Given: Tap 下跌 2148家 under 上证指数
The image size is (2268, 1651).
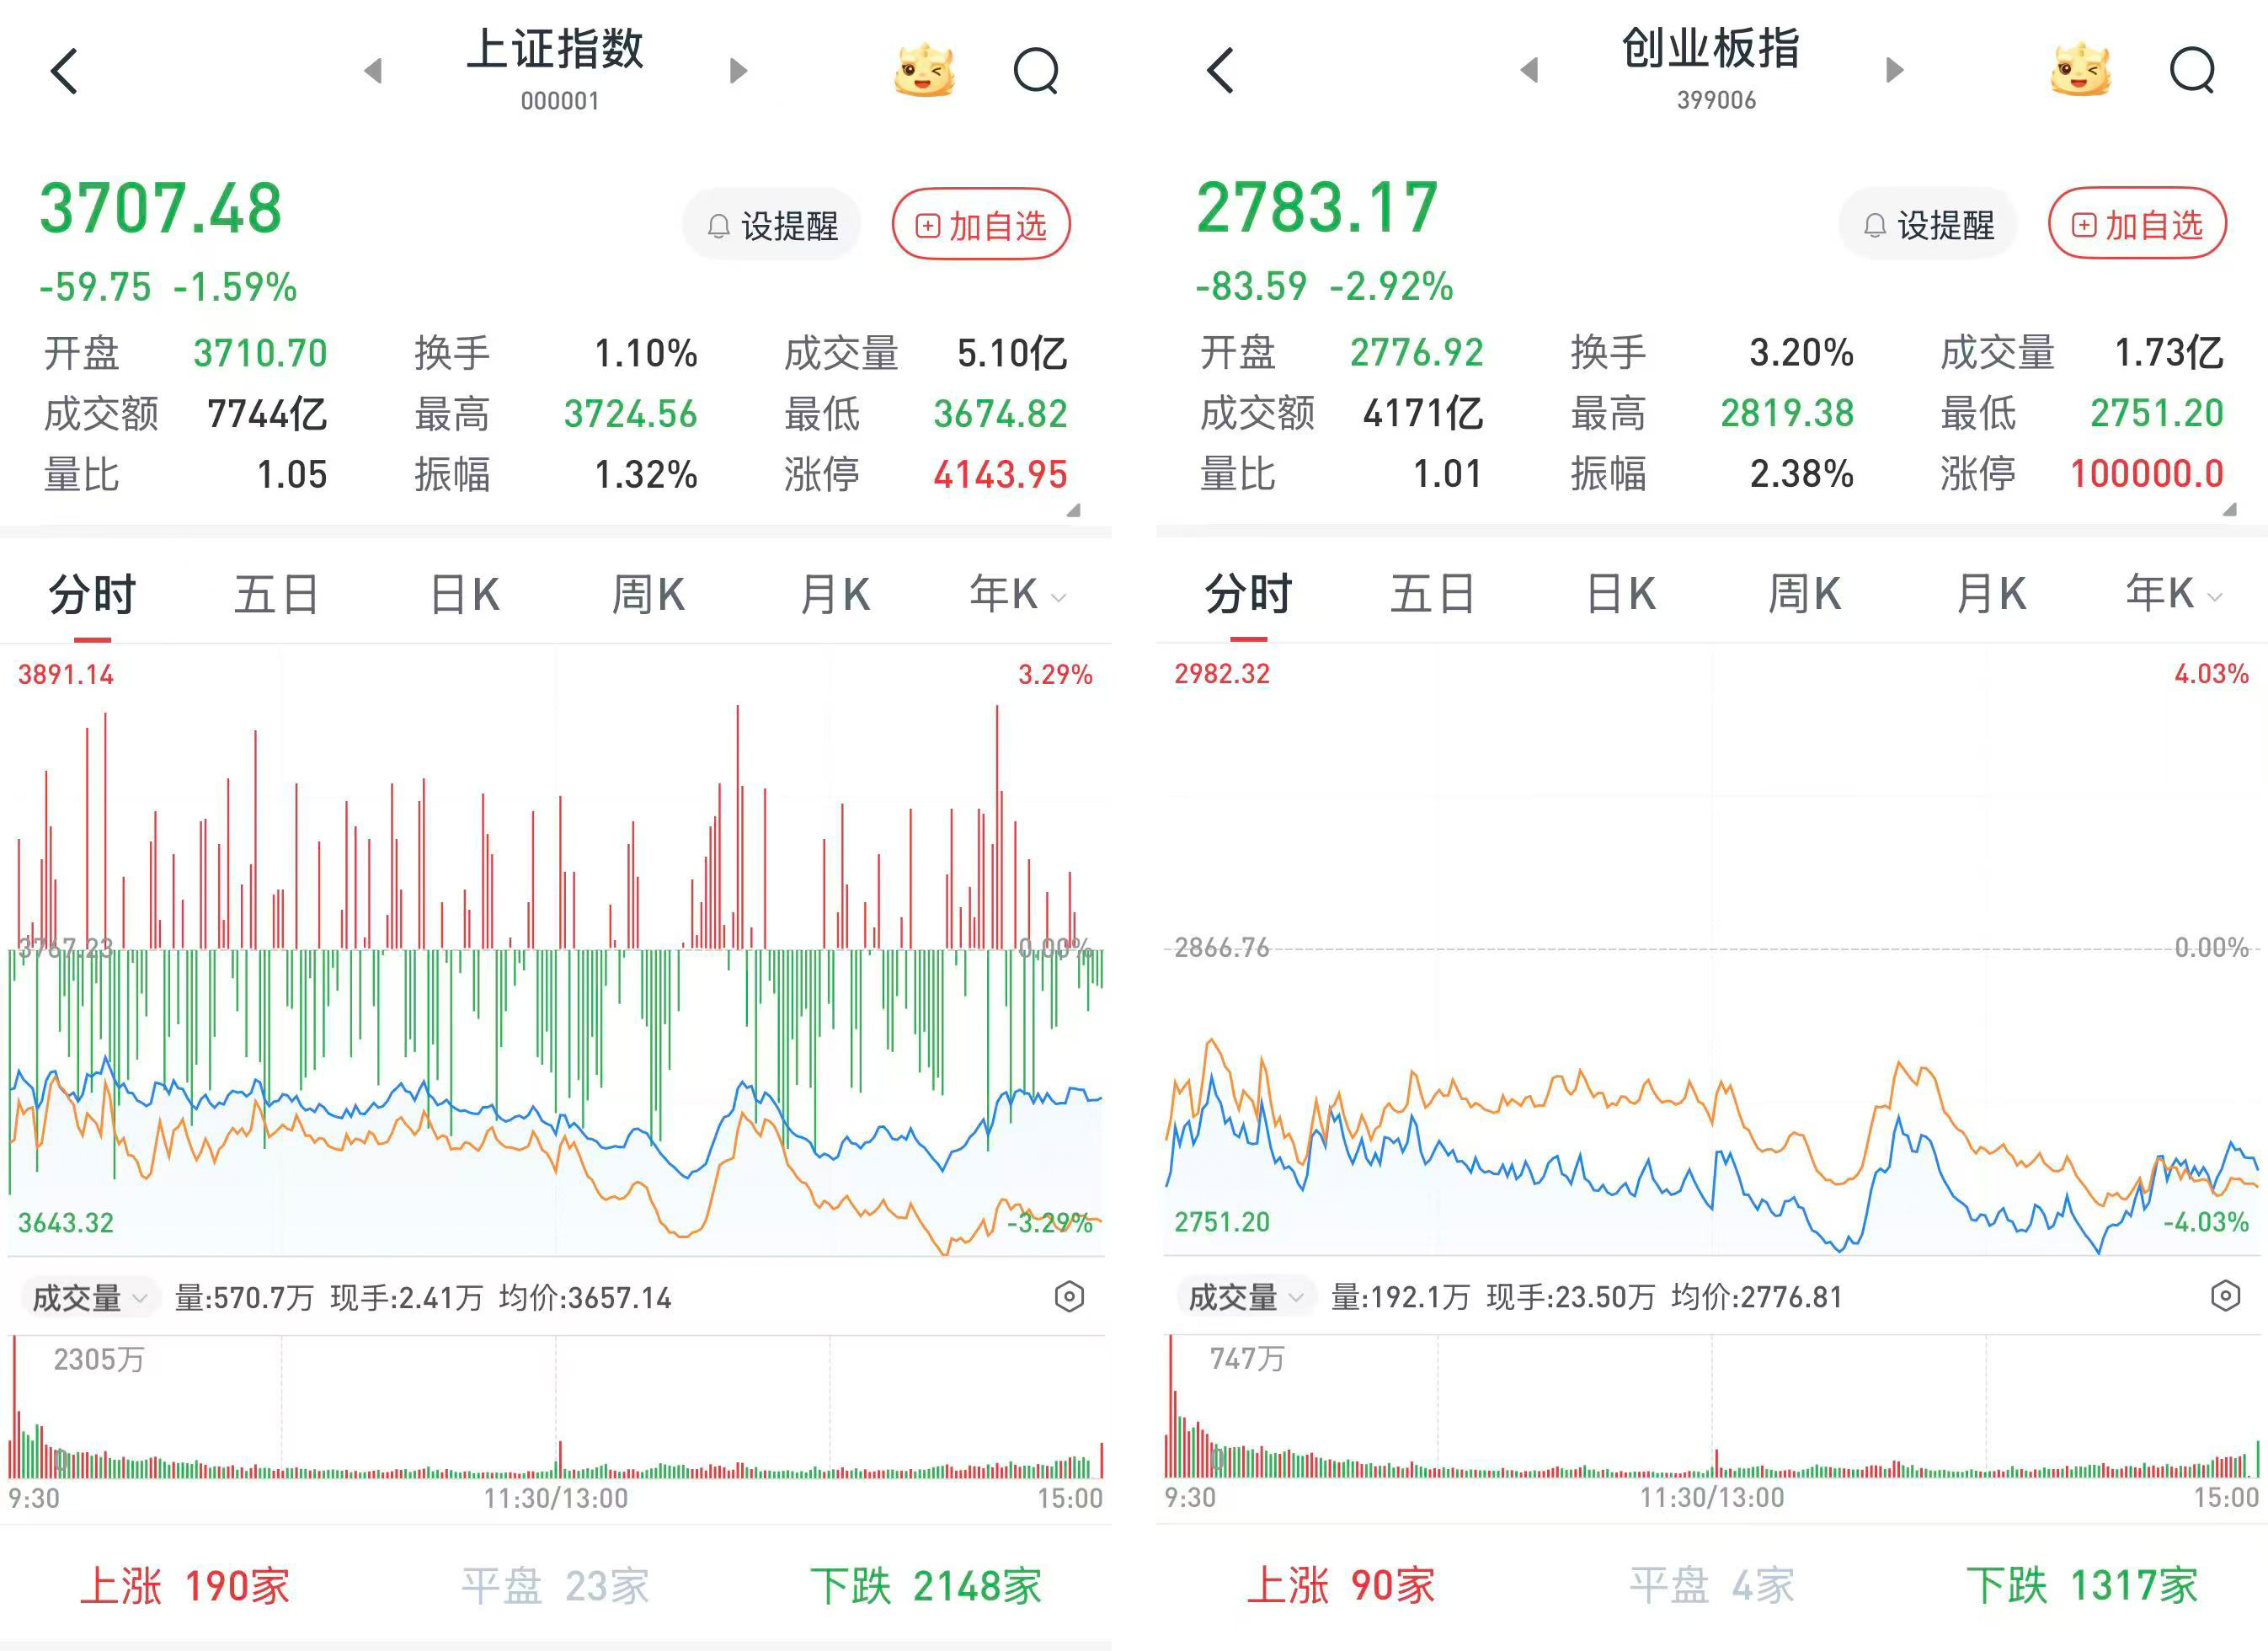Looking at the screenshot, I should point(926,1586).
